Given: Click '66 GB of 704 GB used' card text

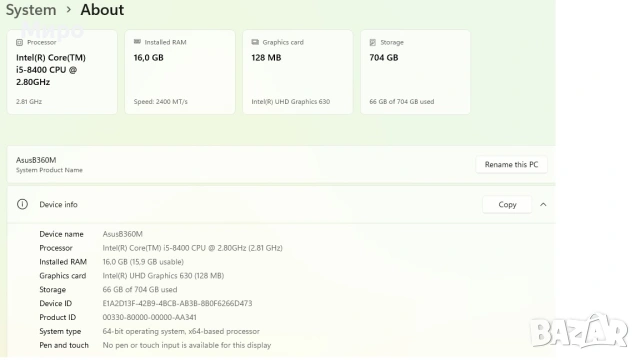Looking at the screenshot, I should click(x=402, y=102).
